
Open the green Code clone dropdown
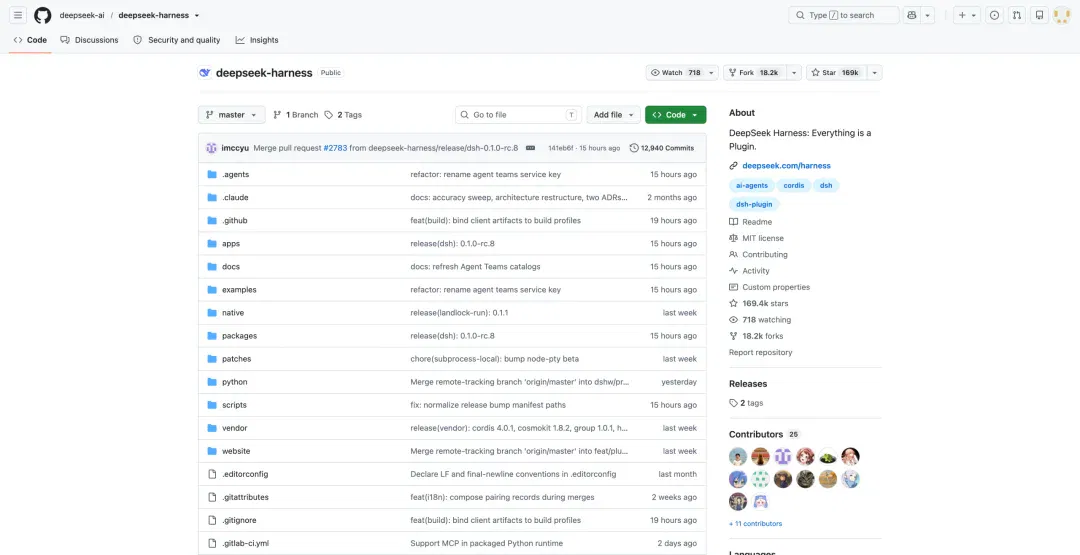click(676, 115)
